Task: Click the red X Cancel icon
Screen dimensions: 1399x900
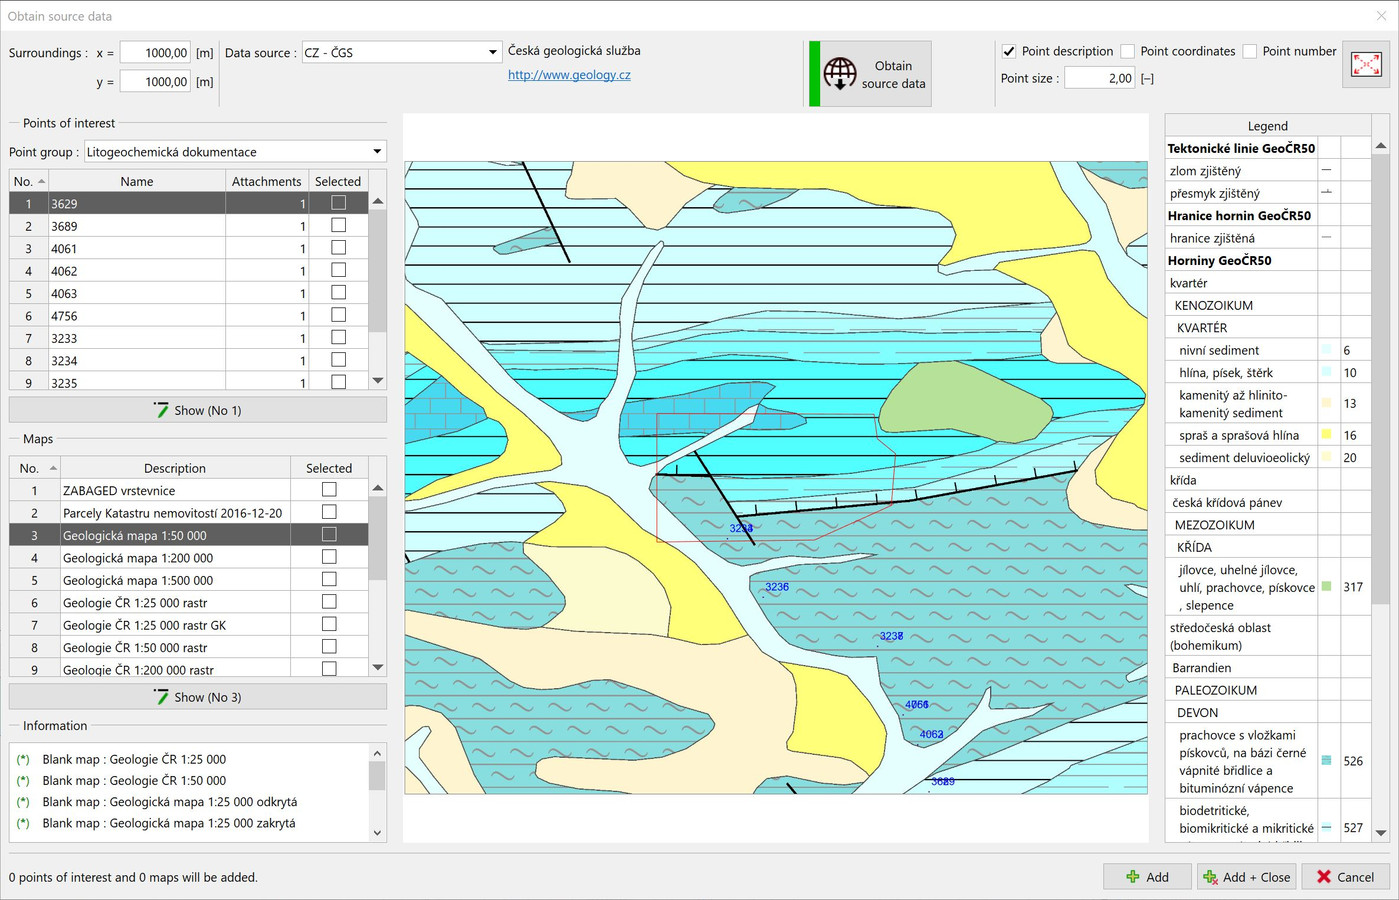Action: coord(1324,877)
